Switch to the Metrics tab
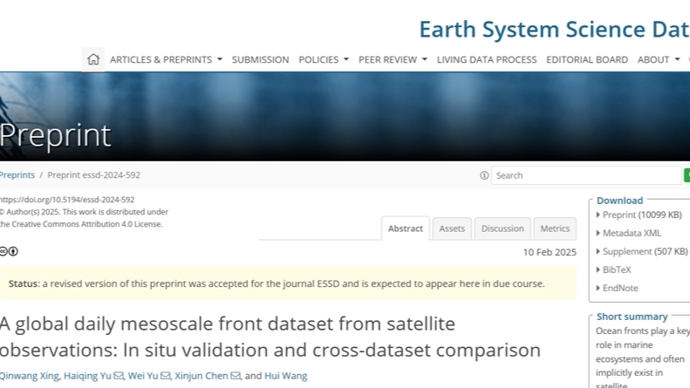This screenshot has height=388, width=690. tap(555, 228)
